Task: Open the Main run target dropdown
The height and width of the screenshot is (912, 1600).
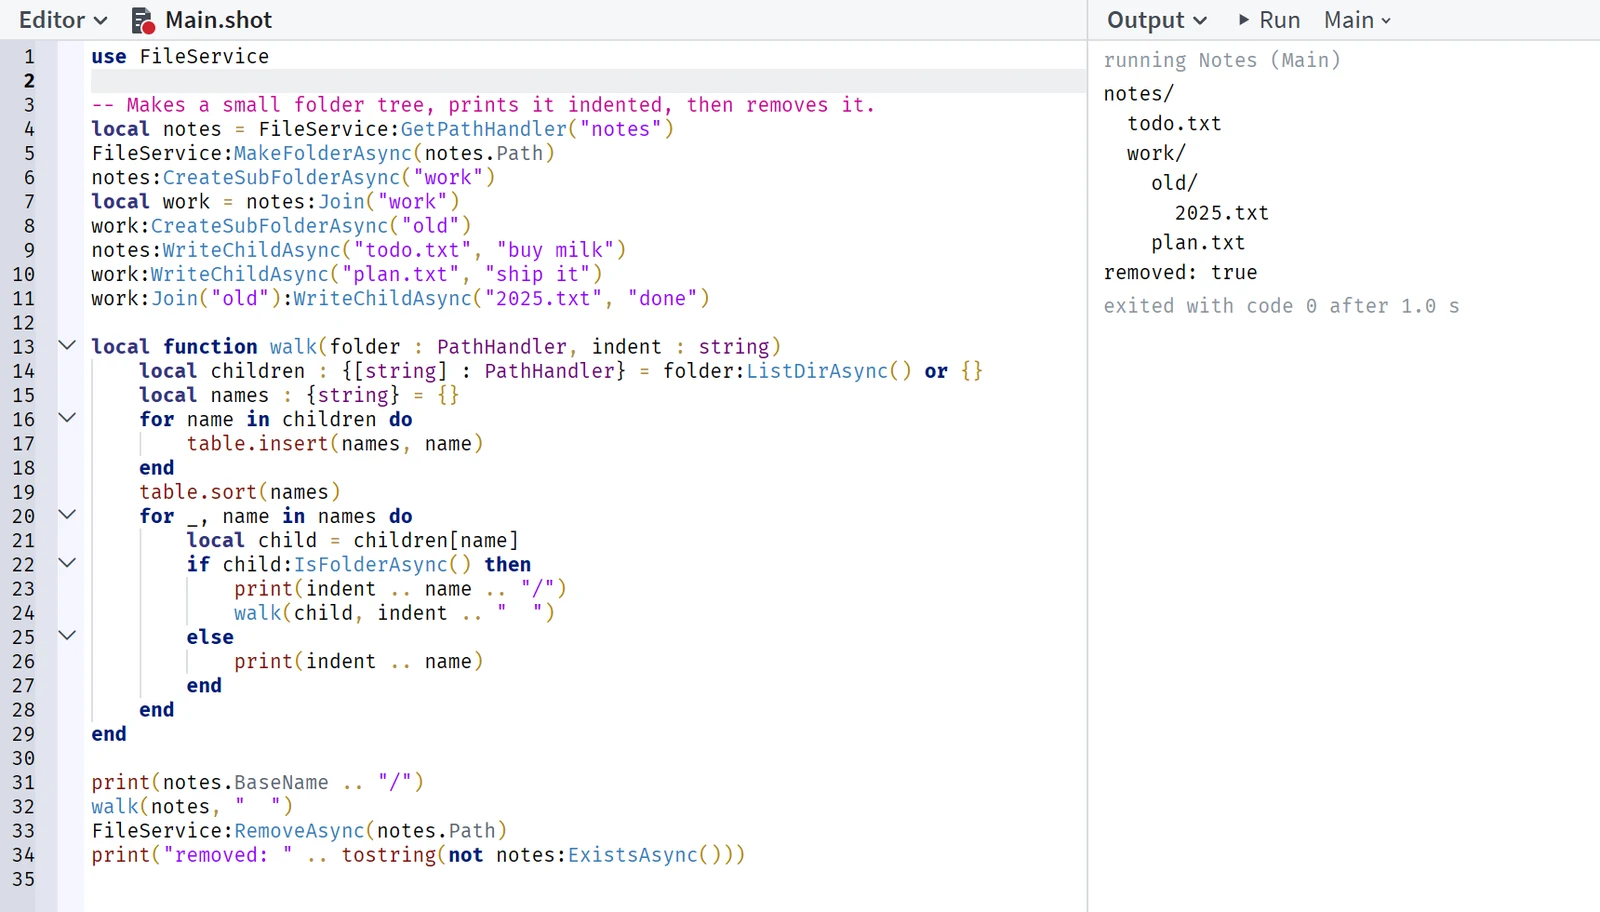Action: [x=1357, y=20]
